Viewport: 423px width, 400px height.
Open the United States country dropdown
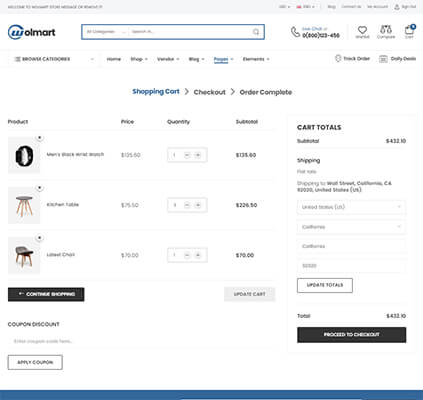(351, 207)
